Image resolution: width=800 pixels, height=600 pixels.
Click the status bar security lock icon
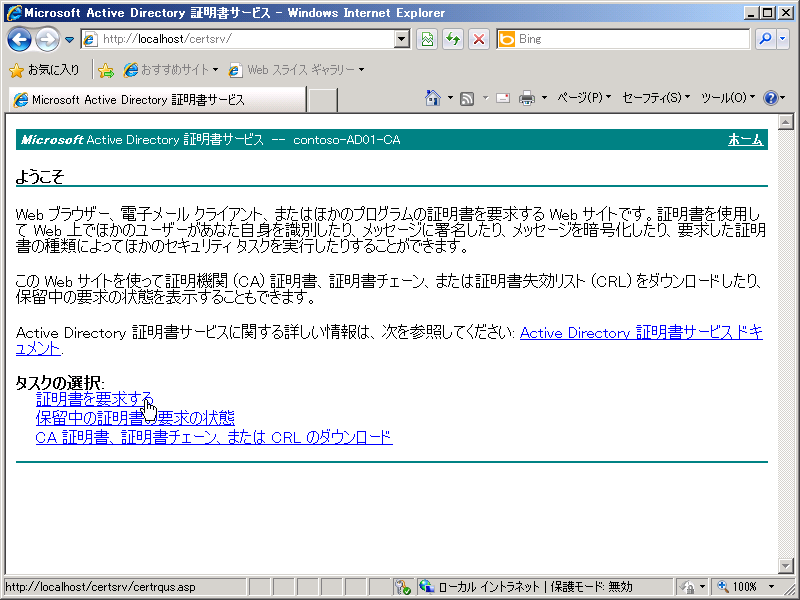688,587
